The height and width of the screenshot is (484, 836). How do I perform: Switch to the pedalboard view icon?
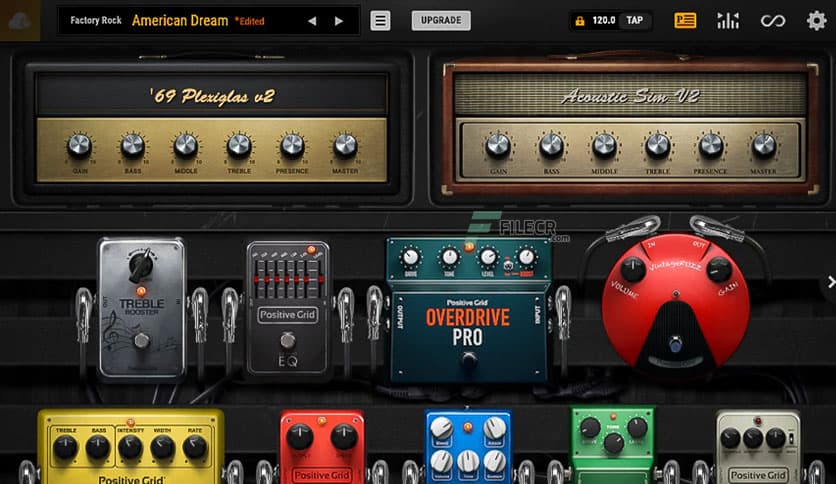click(x=685, y=20)
